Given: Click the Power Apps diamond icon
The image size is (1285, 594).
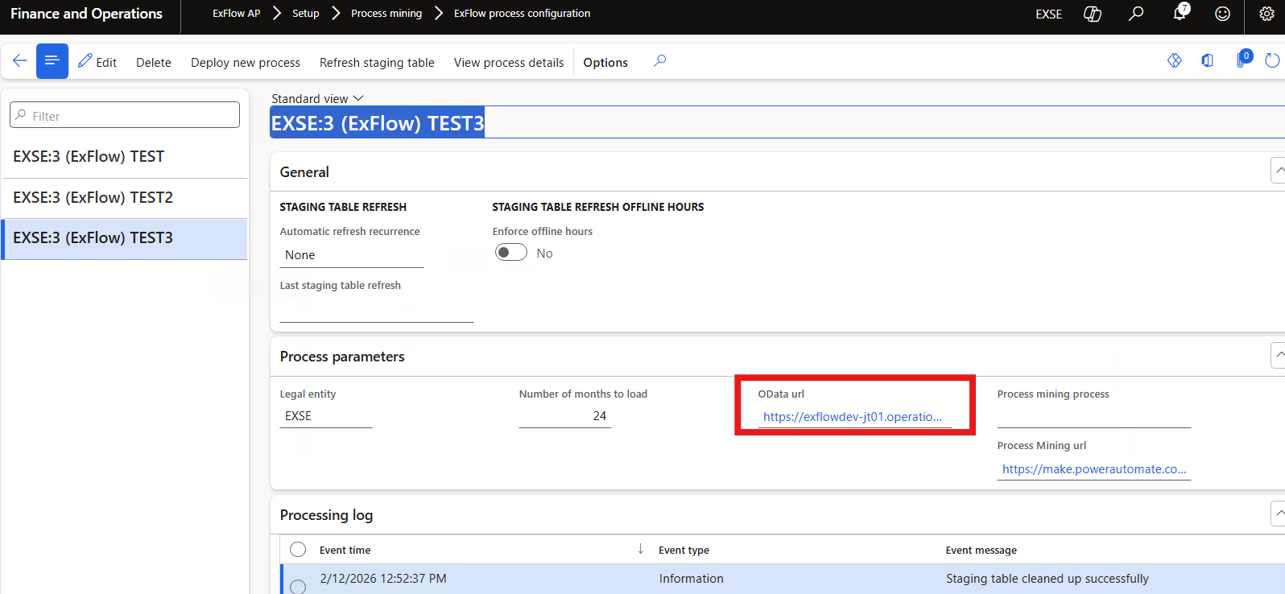Looking at the screenshot, I should (x=1175, y=61).
